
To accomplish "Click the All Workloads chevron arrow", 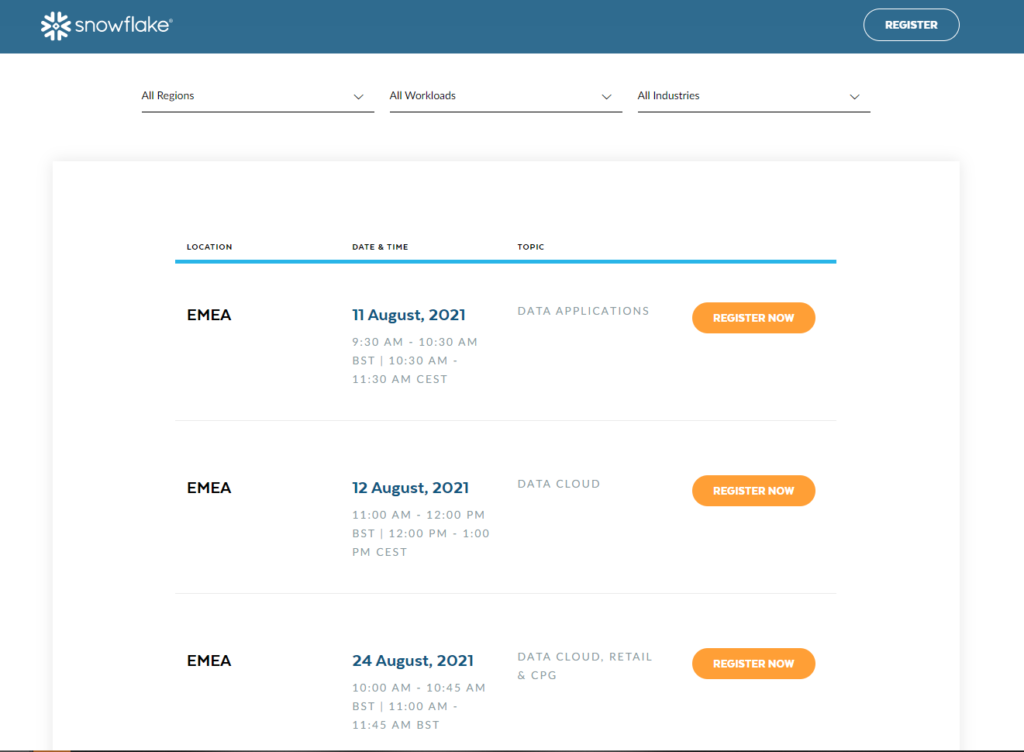I will tap(607, 97).
